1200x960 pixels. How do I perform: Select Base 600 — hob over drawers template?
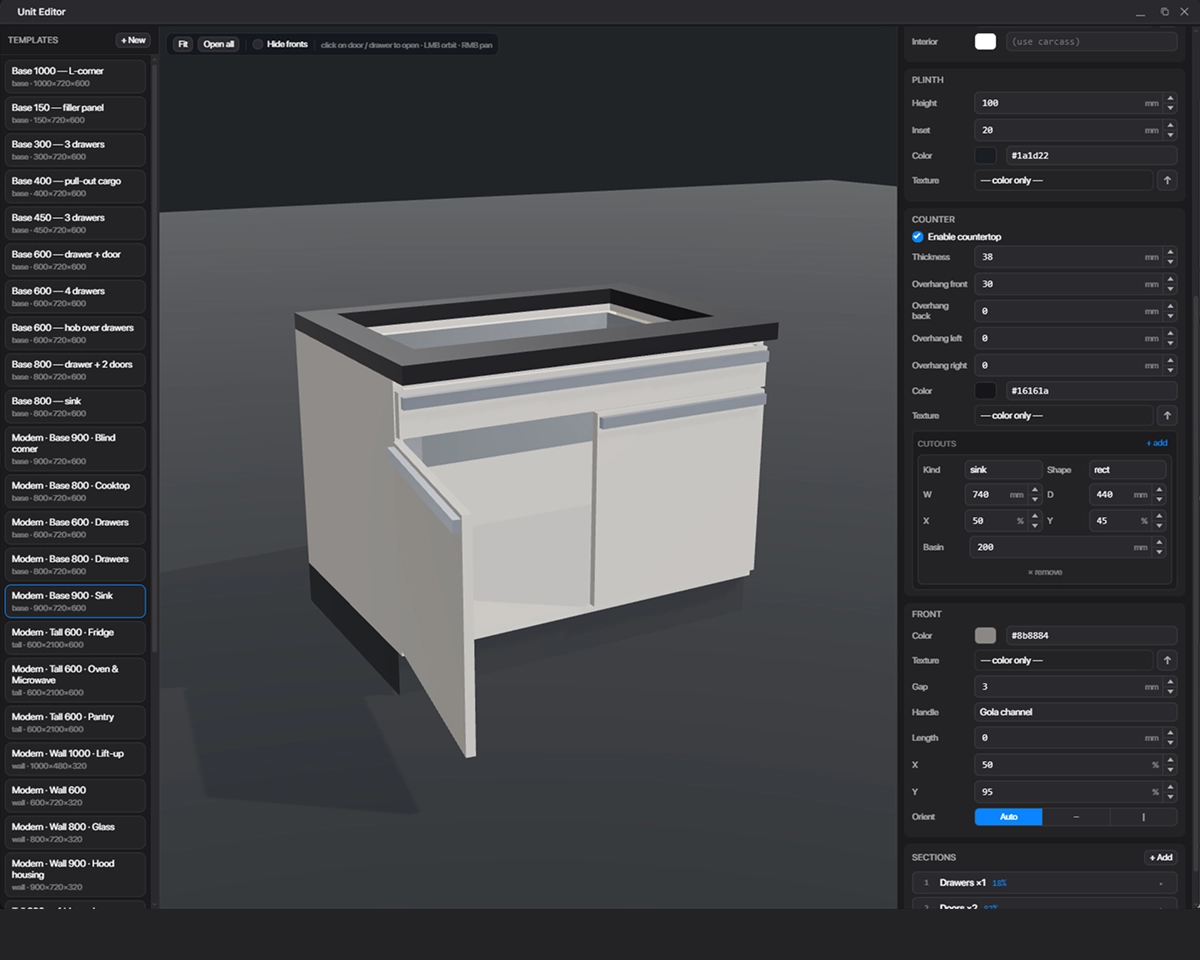pyautogui.click(x=75, y=333)
